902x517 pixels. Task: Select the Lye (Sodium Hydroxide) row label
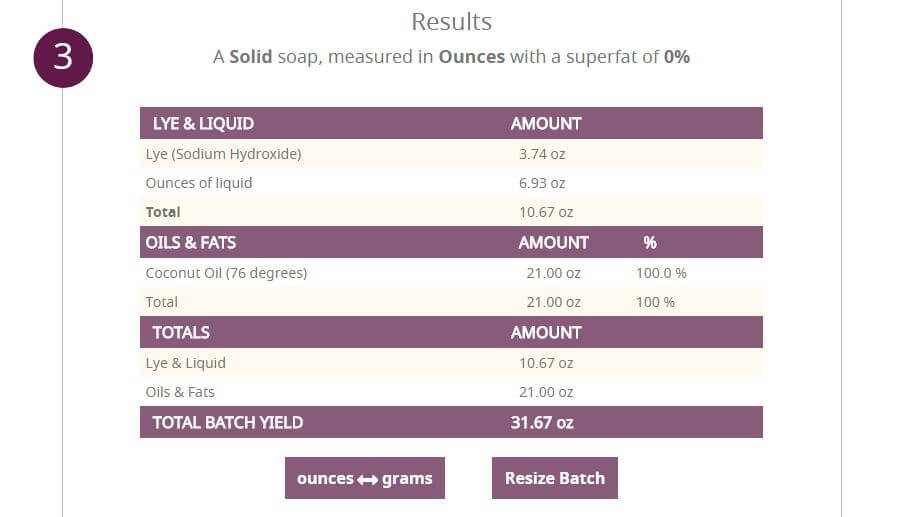223,154
